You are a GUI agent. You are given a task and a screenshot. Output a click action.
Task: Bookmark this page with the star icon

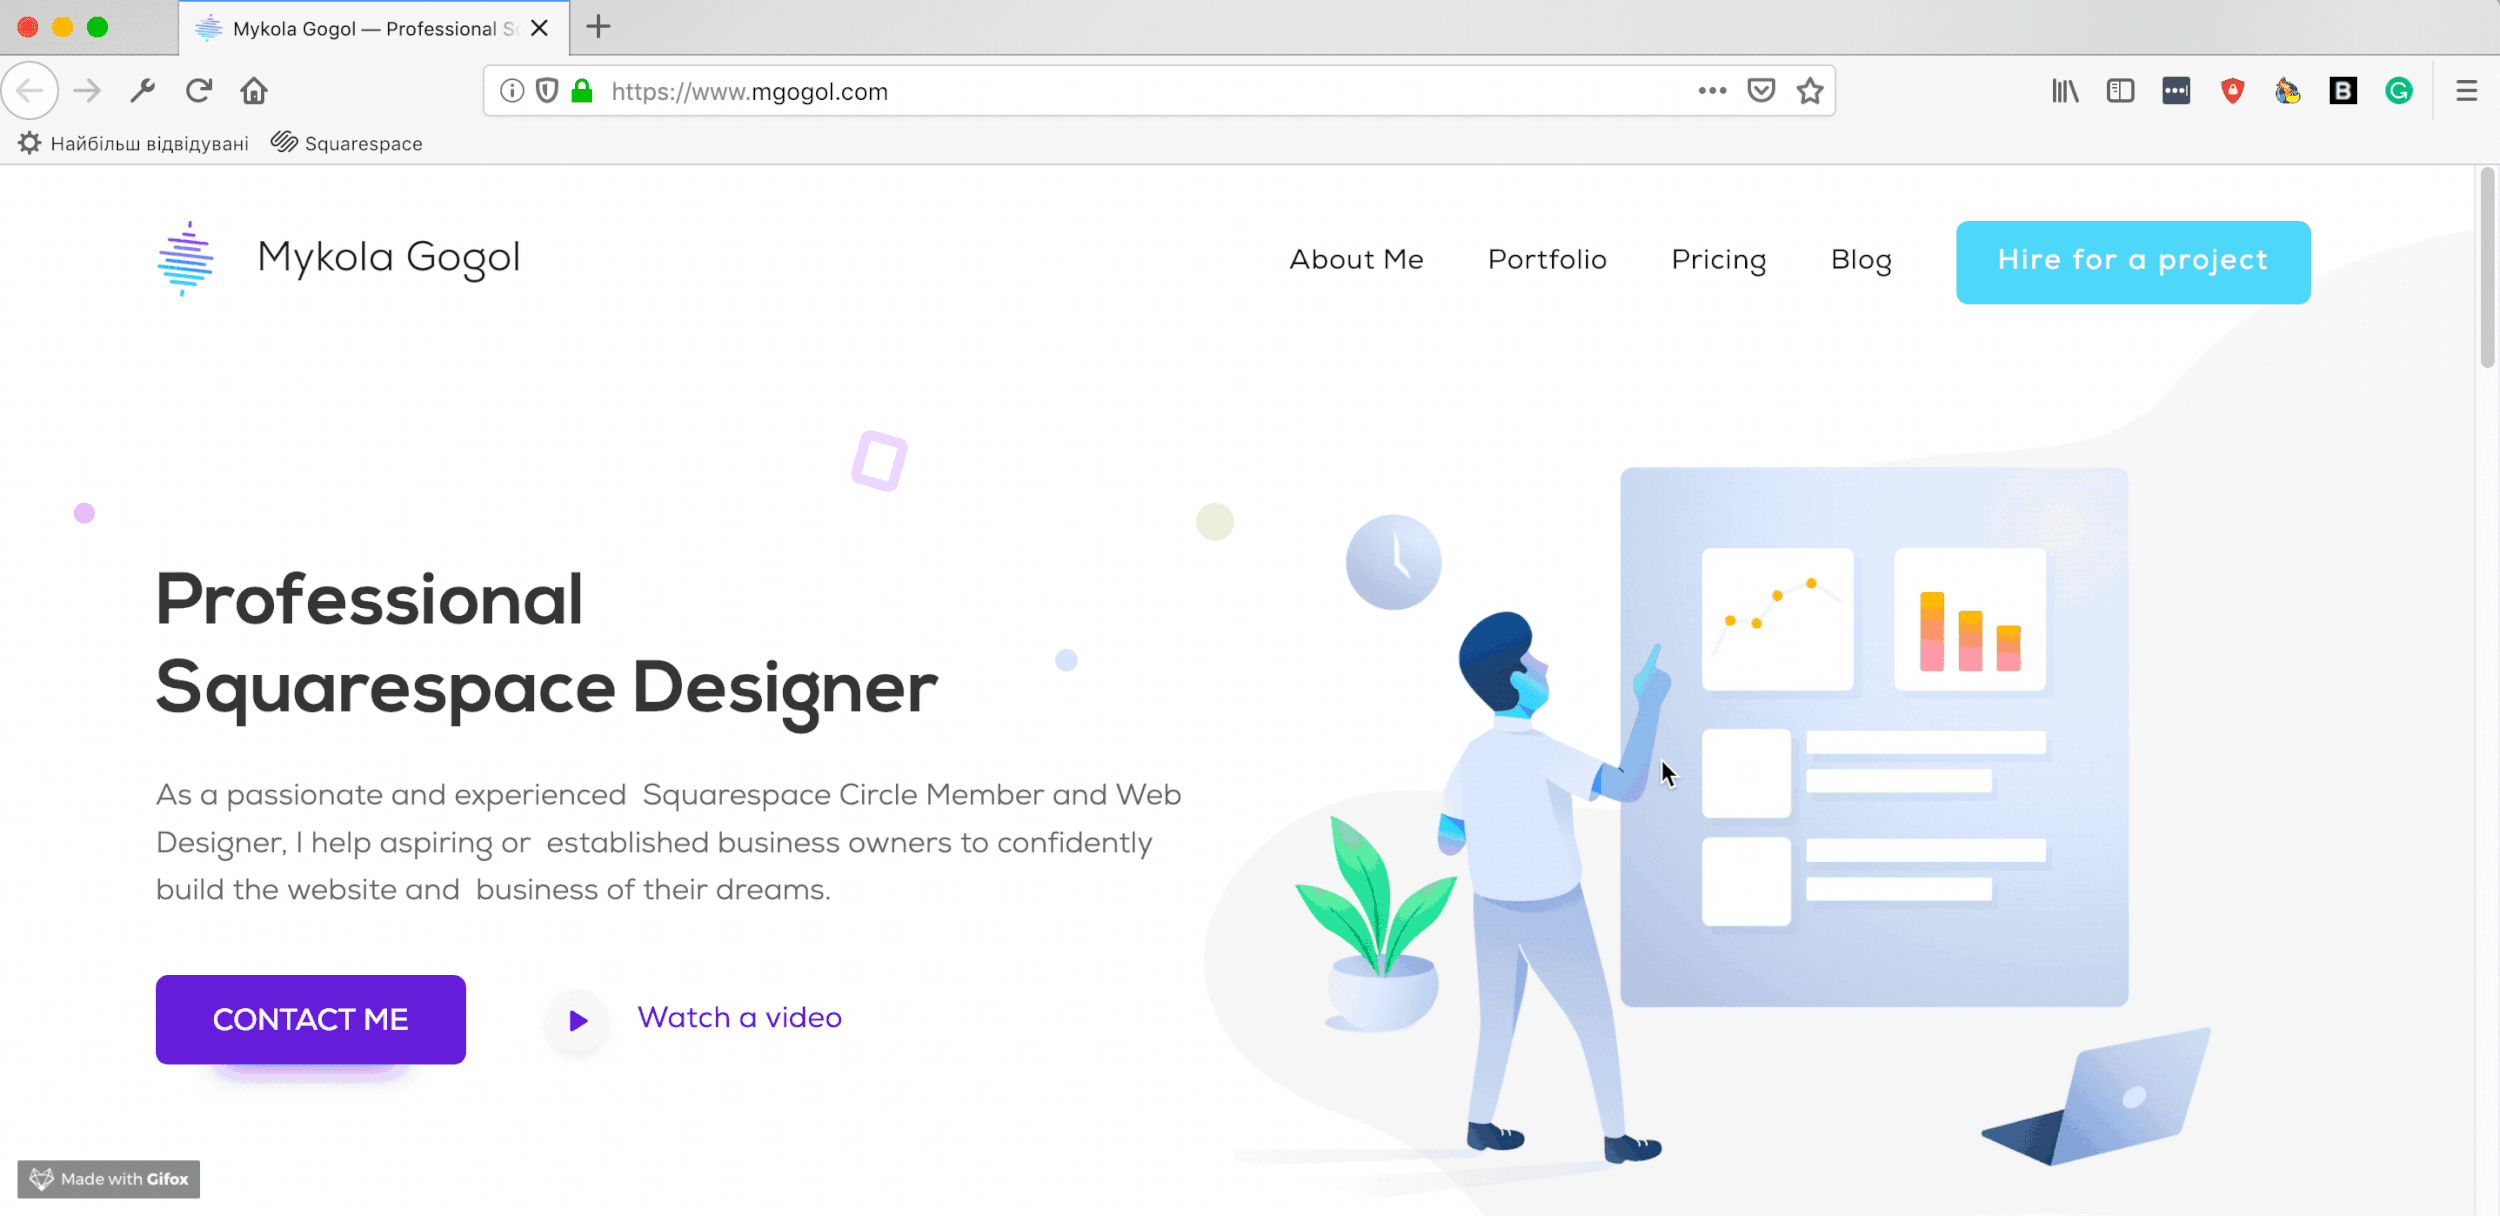tap(1810, 91)
